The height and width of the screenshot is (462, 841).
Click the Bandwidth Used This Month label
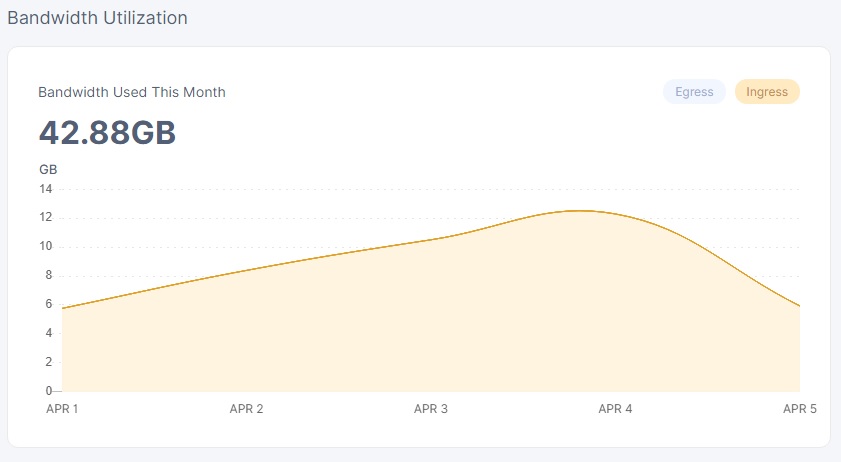[132, 92]
